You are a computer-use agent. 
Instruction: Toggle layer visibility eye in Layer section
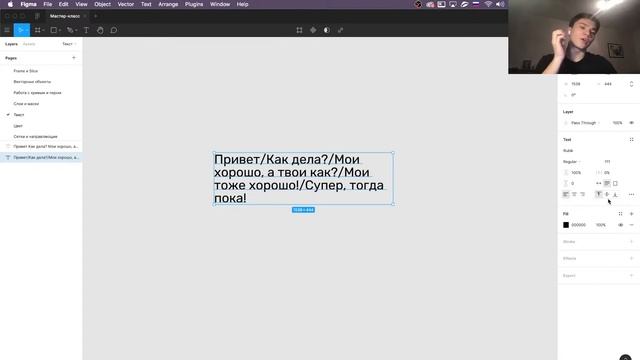[631, 123]
